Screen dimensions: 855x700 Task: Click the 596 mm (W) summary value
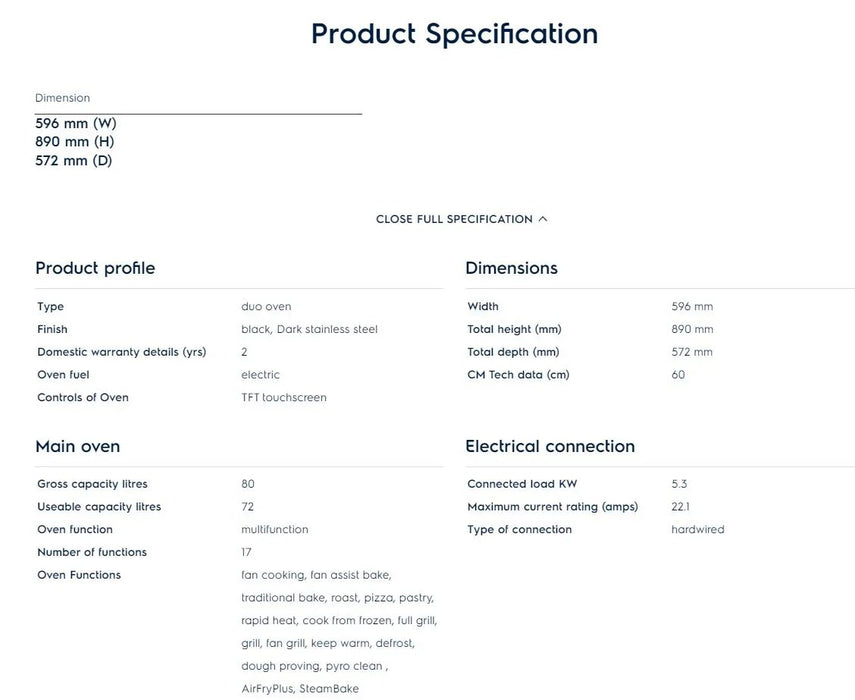(x=76, y=123)
